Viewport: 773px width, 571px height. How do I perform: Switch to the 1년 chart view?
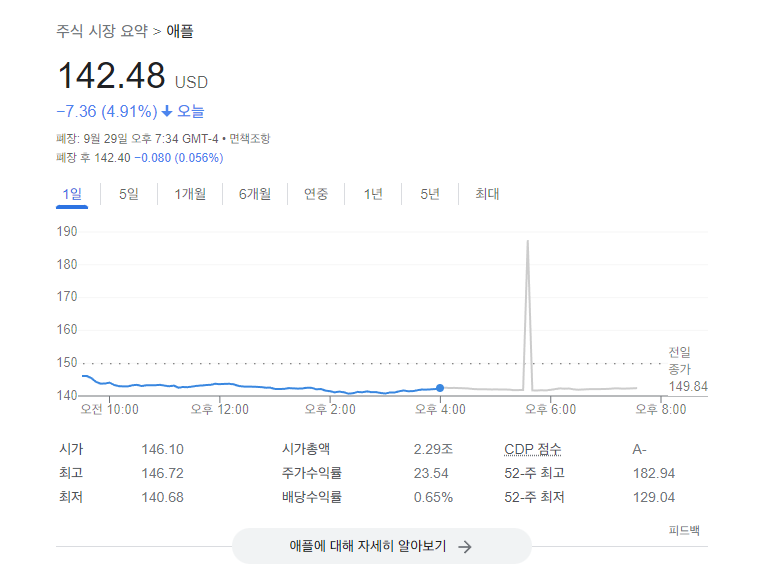373,194
